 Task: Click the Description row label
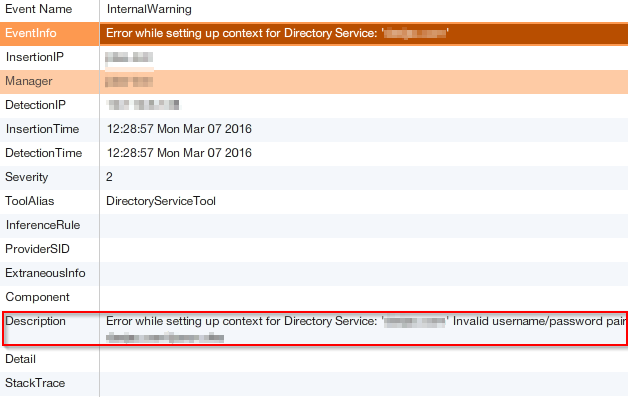35,321
